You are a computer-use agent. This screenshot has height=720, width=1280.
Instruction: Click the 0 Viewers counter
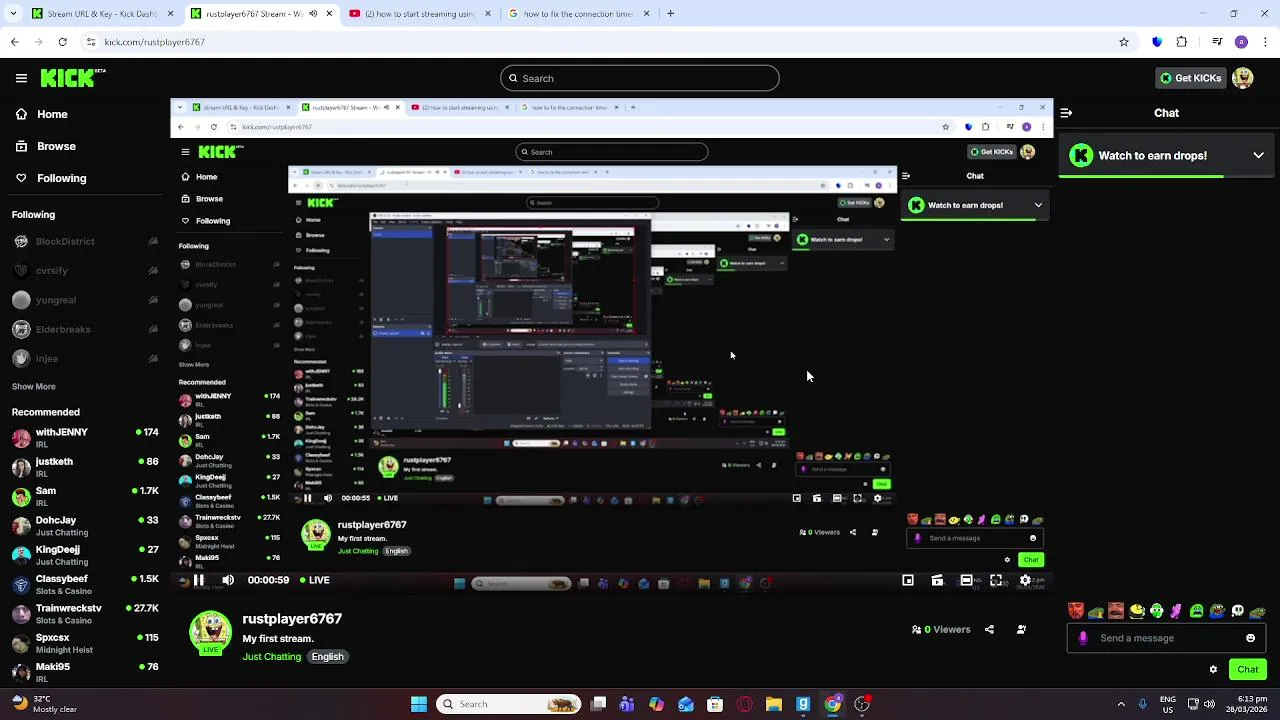[941, 630]
